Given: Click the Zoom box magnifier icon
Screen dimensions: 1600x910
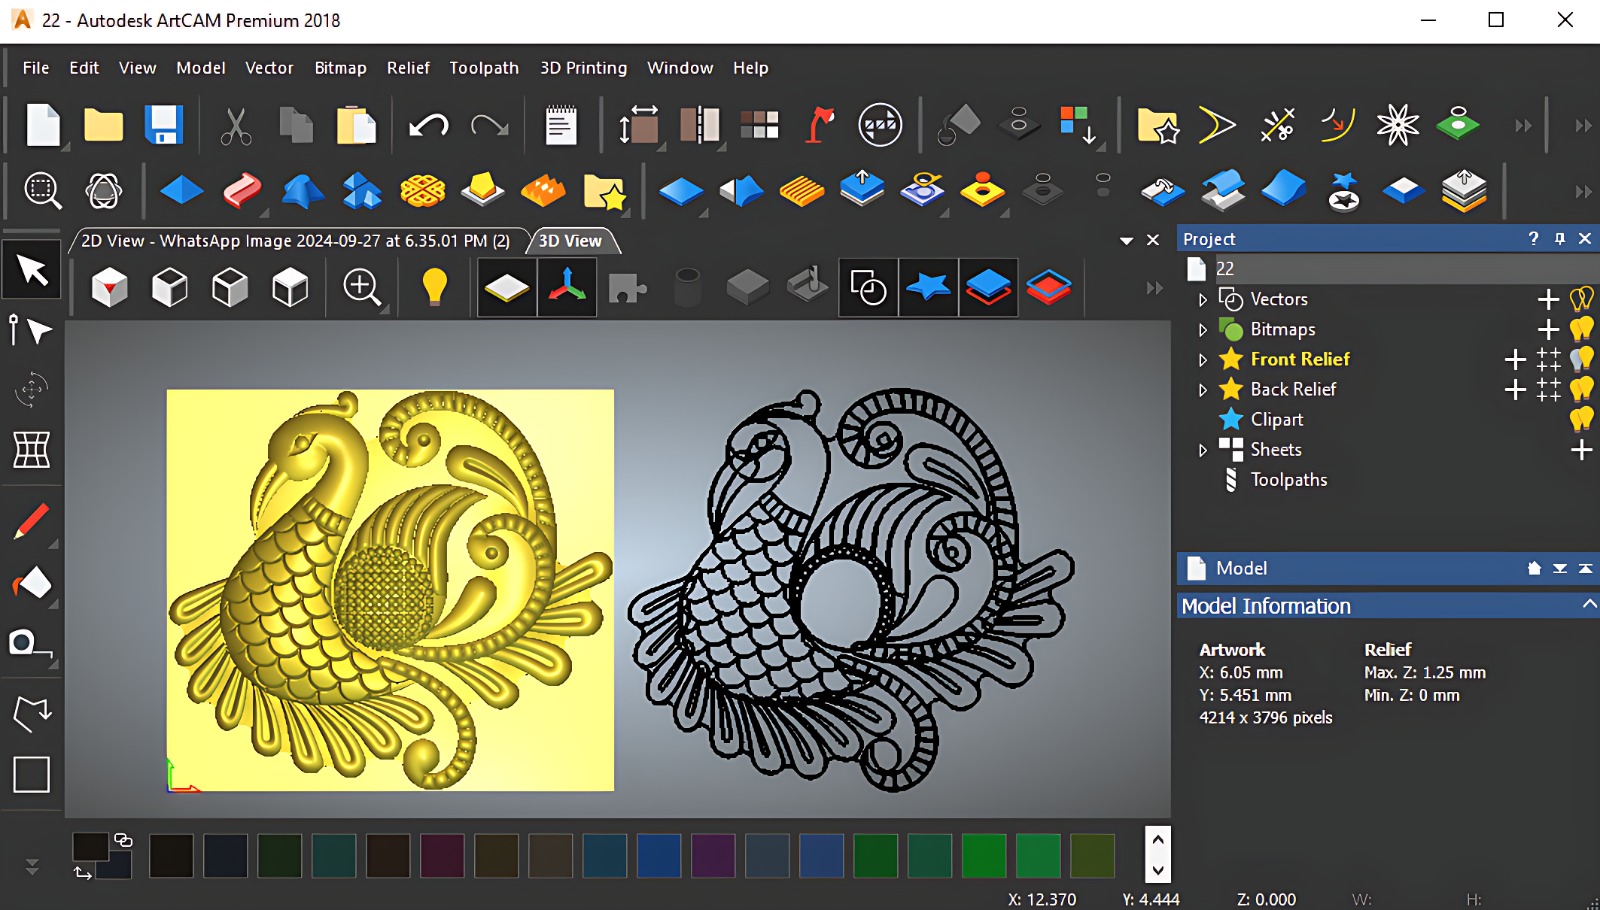Looking at the screenshot, I should point(43,190).
